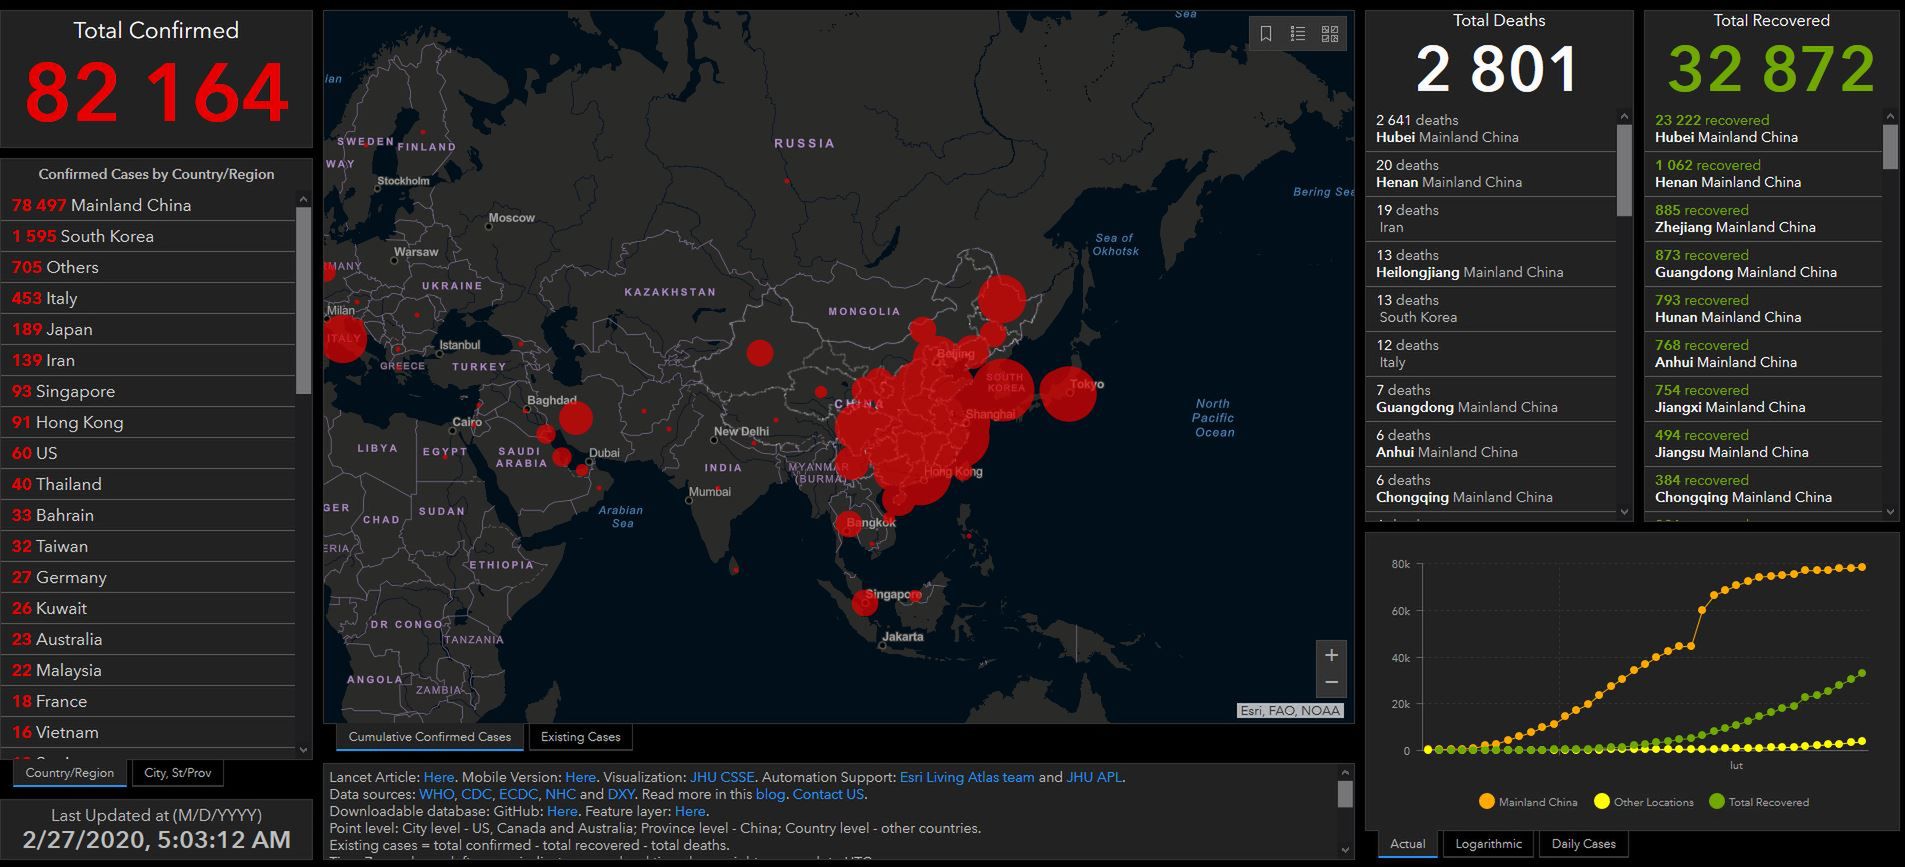Read more via the blog link
The height and width of the screenshot is (867, 1905).
click(770, 794)
